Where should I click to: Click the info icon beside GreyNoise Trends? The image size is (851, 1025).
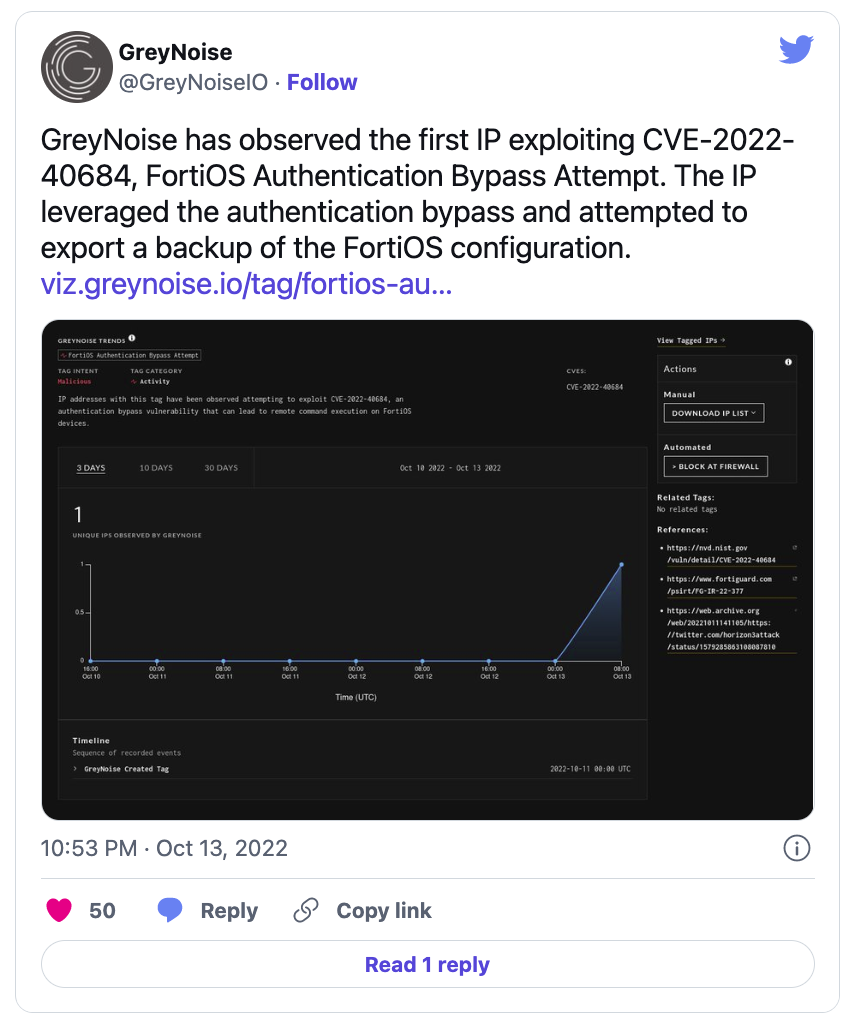[132, 338]
